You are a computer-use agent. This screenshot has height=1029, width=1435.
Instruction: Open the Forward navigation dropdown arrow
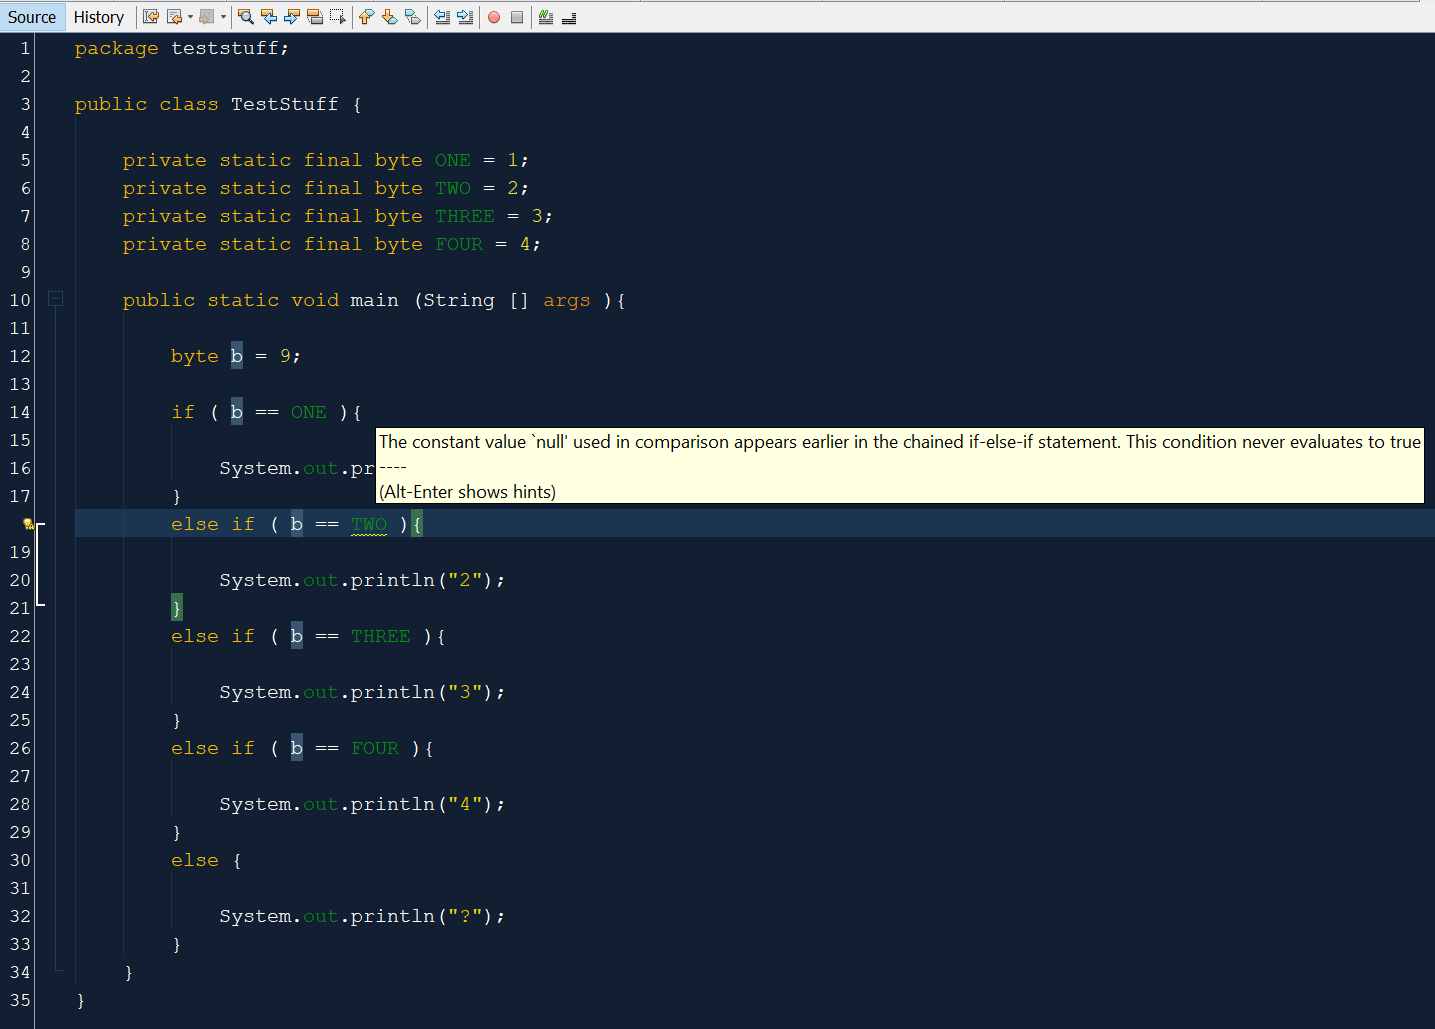click(223, 17)
